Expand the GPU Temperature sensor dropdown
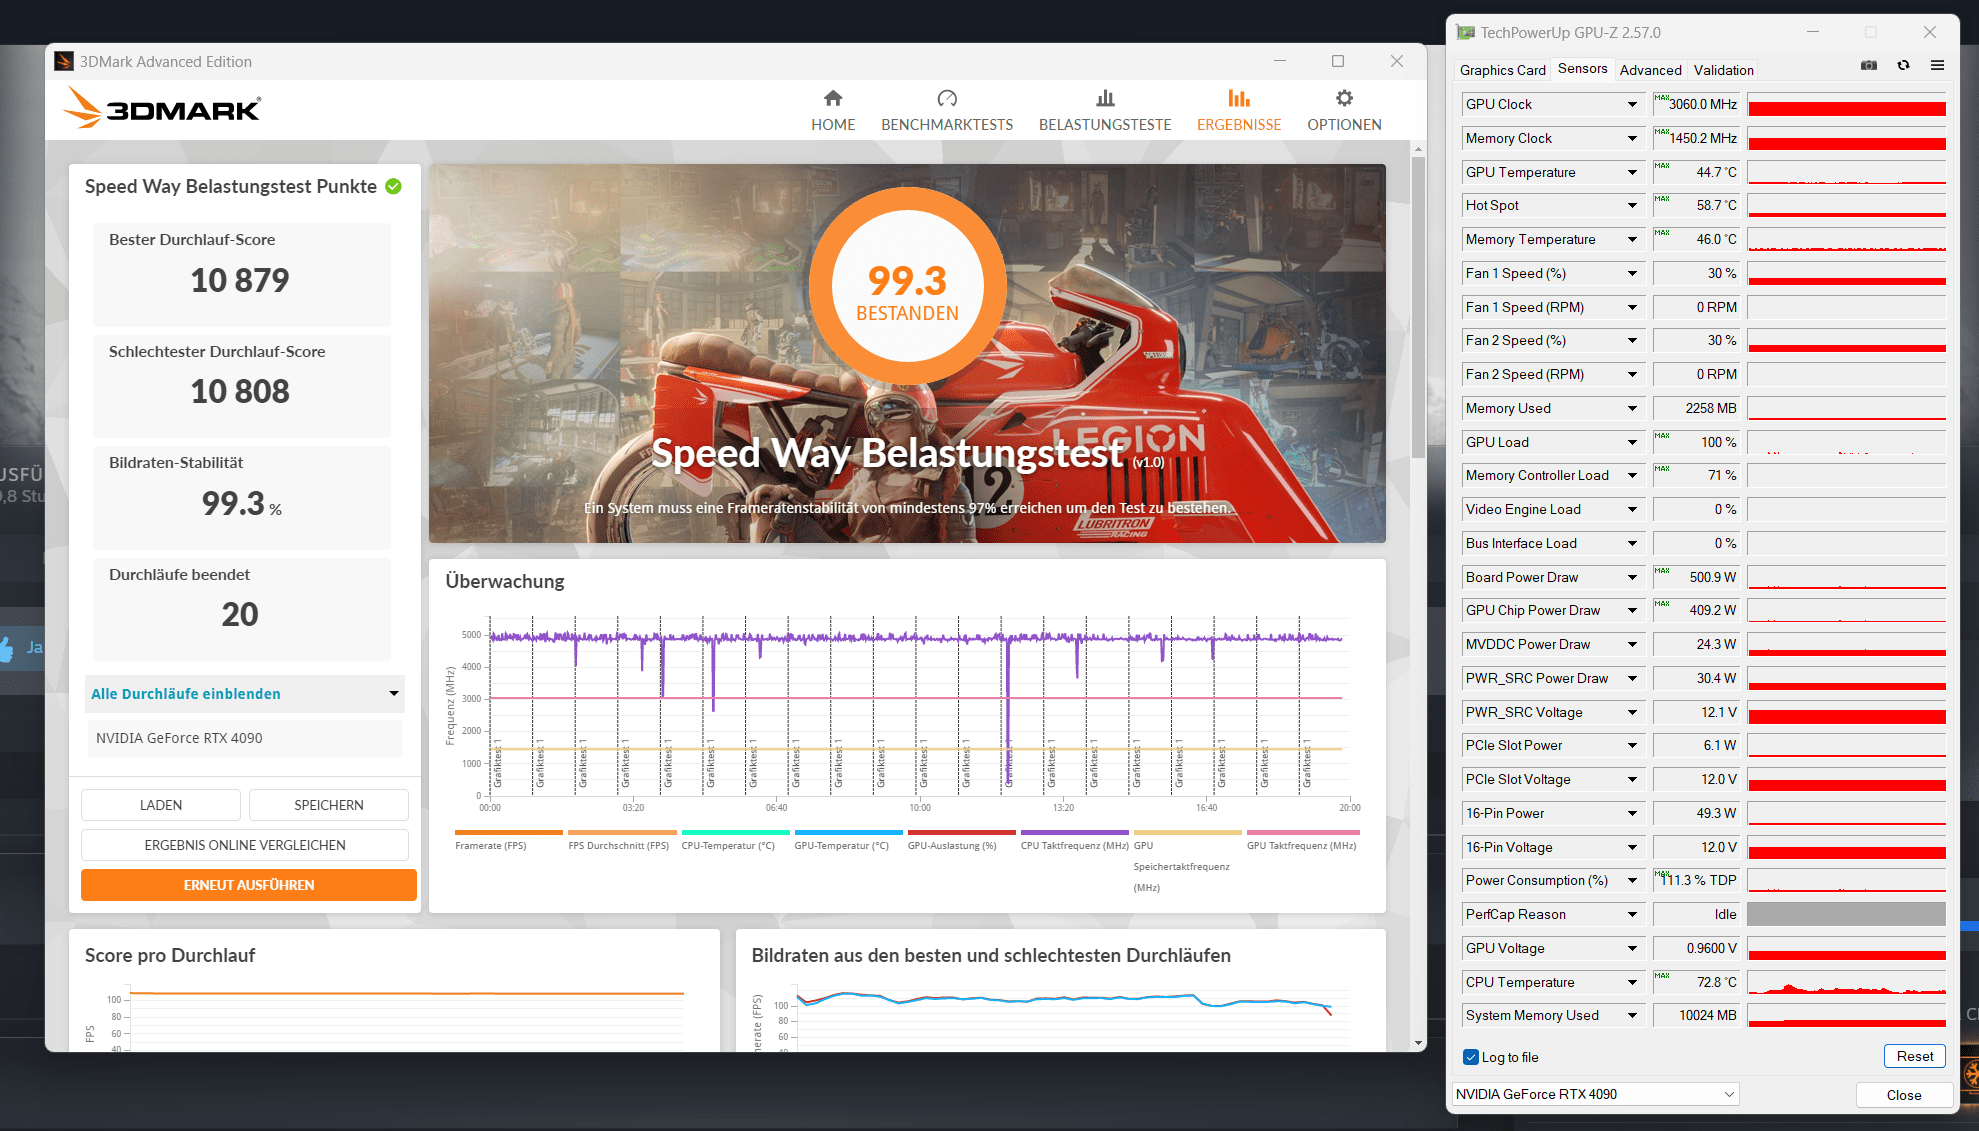Viewport: 1979px width, 1131px height. 1632,172
